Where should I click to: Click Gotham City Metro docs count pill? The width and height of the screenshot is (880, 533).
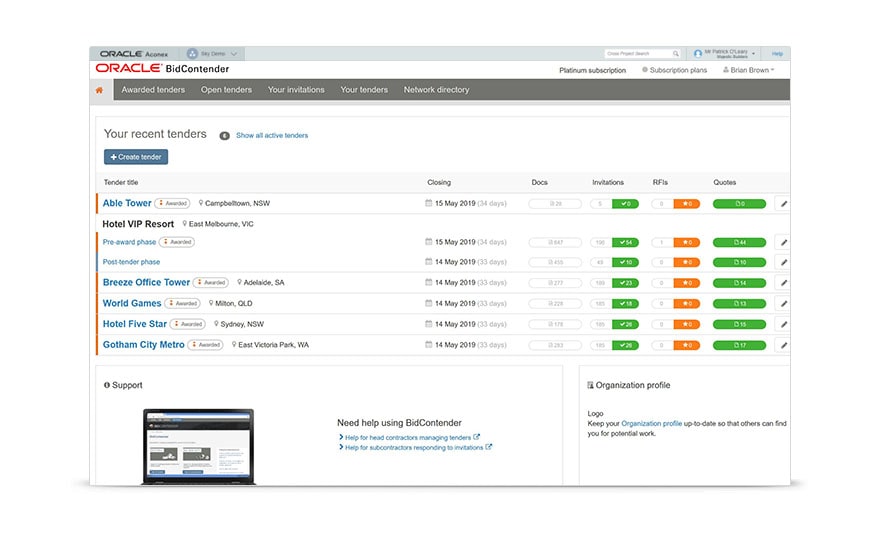(555, 345)
